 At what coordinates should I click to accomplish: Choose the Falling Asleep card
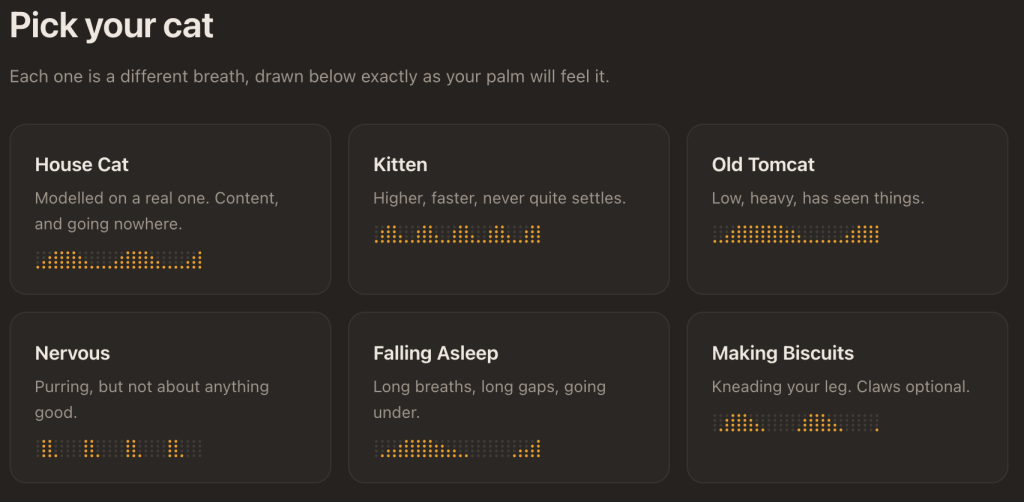pos(509,398)
